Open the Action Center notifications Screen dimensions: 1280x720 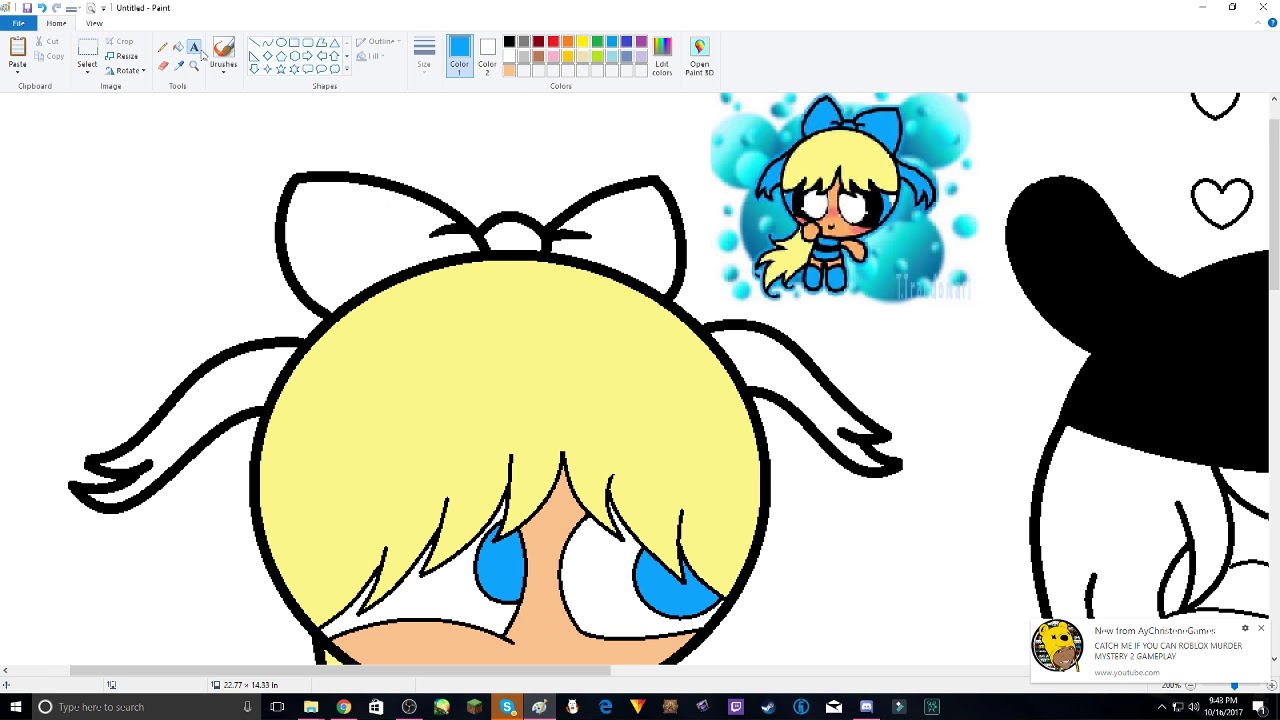coord(1259,707)
